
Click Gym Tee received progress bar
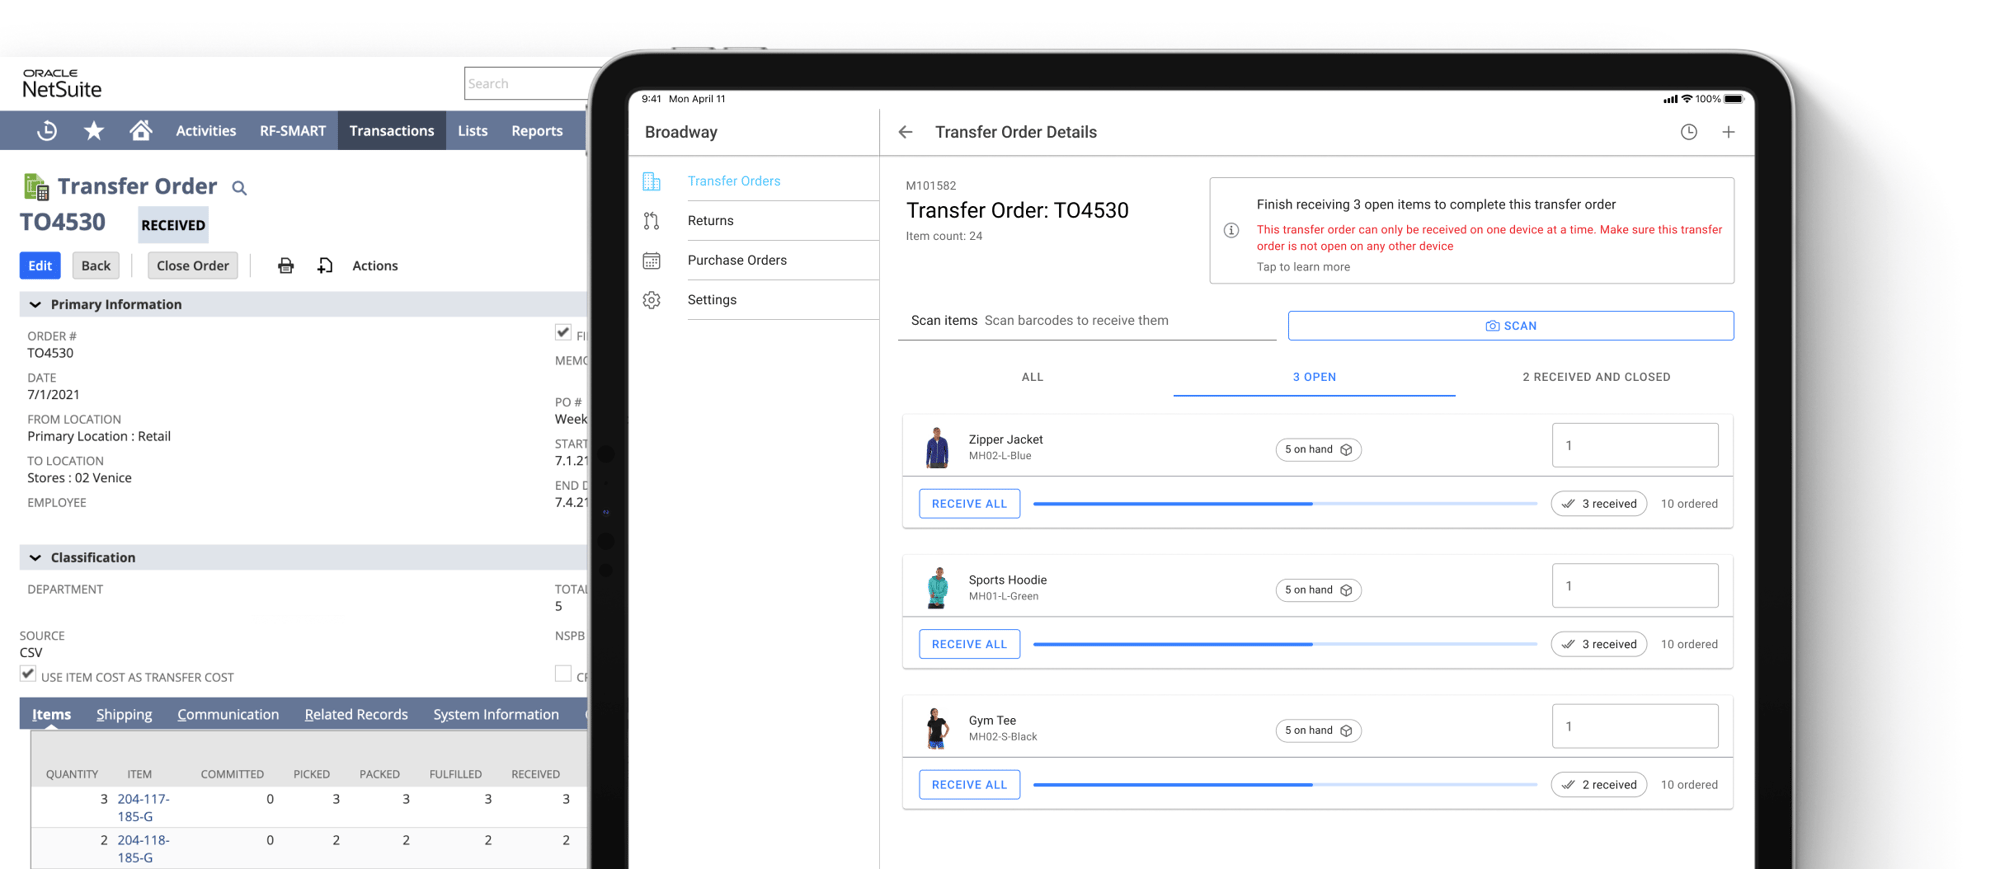(1285, 785)
